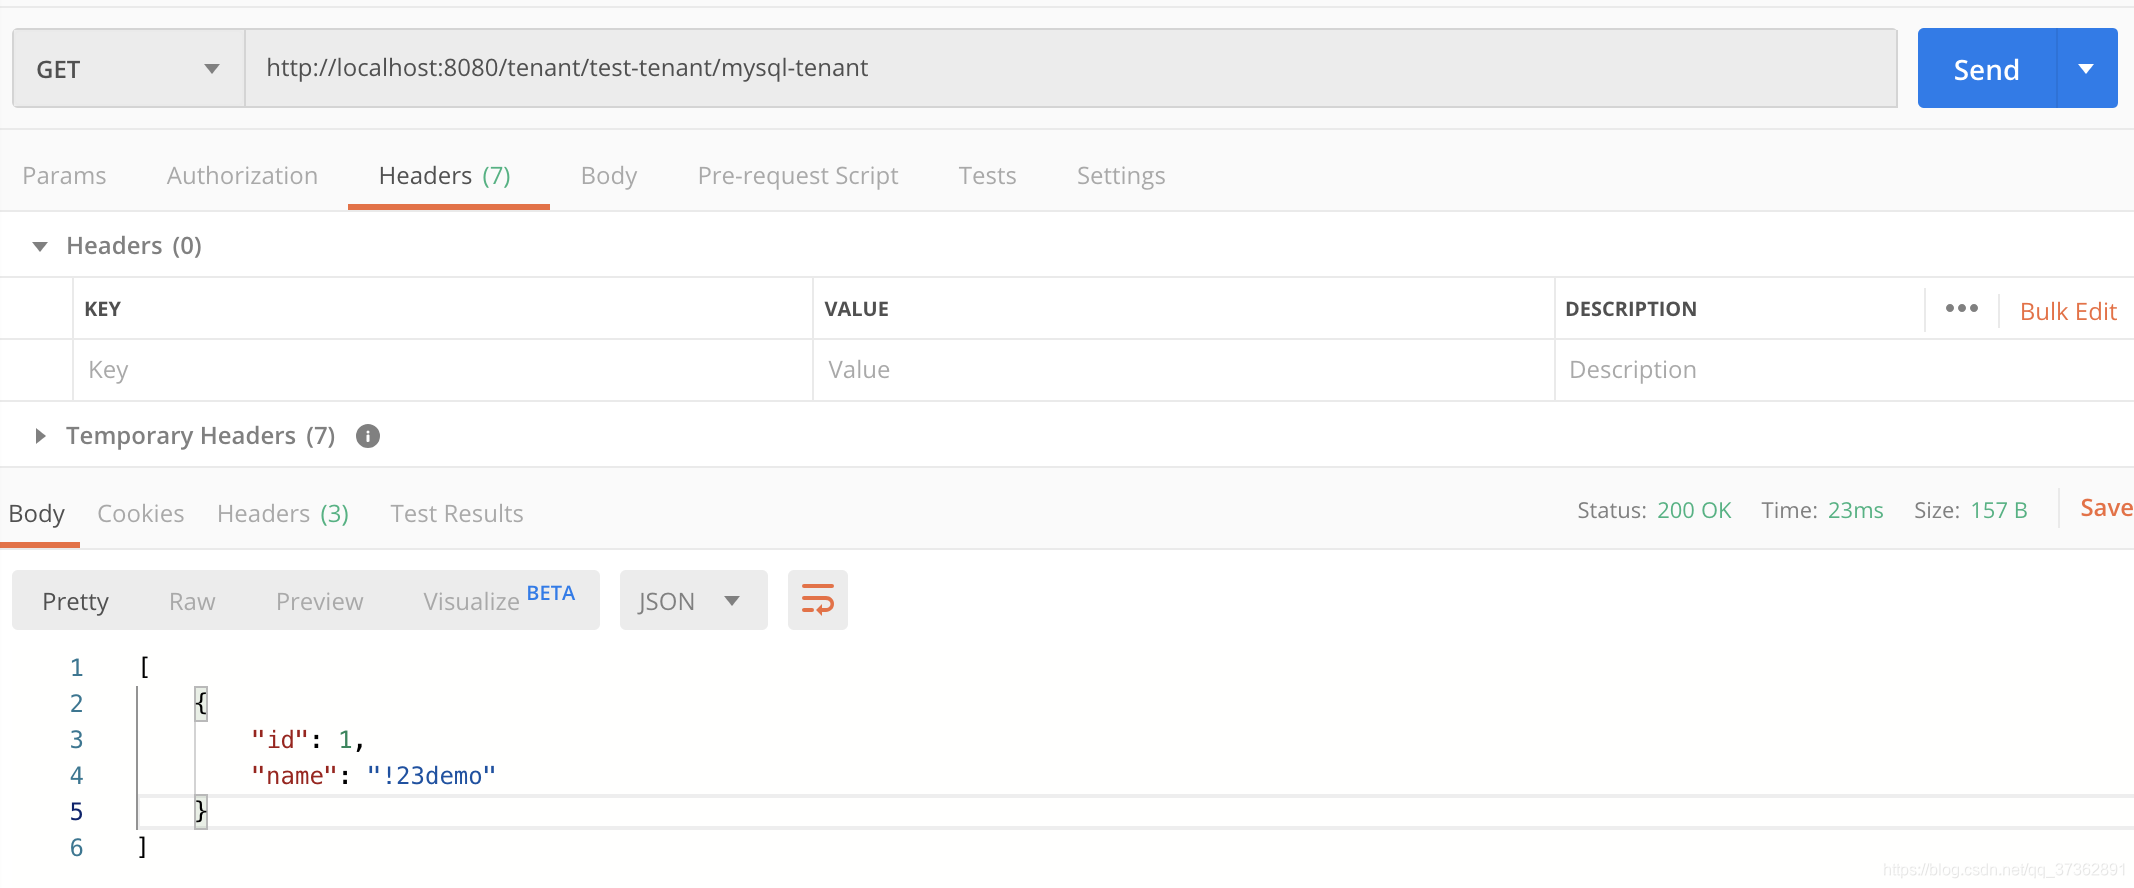
Task: Select Visualize BETA view mode
Action: tap(499, 599)
